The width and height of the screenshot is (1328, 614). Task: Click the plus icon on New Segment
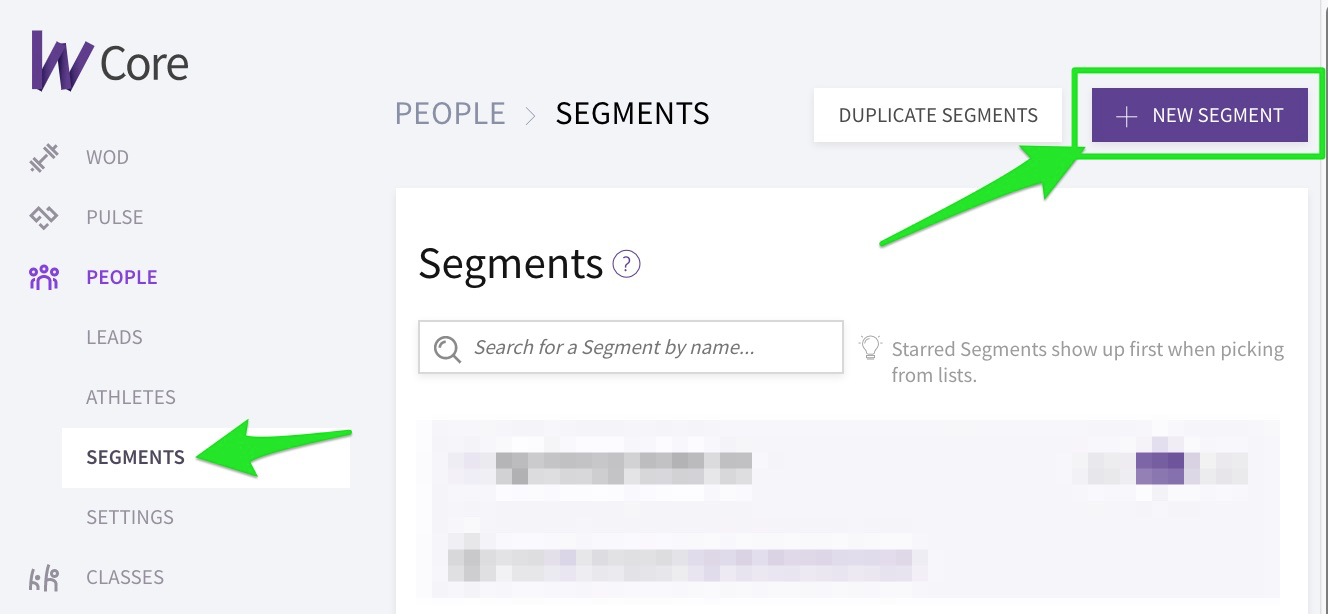(1127, 116)
